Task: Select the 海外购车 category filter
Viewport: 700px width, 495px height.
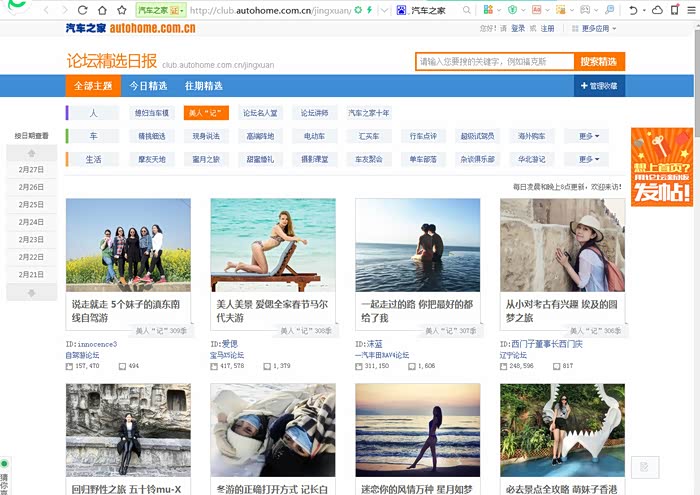Action: tap(532, 136)
